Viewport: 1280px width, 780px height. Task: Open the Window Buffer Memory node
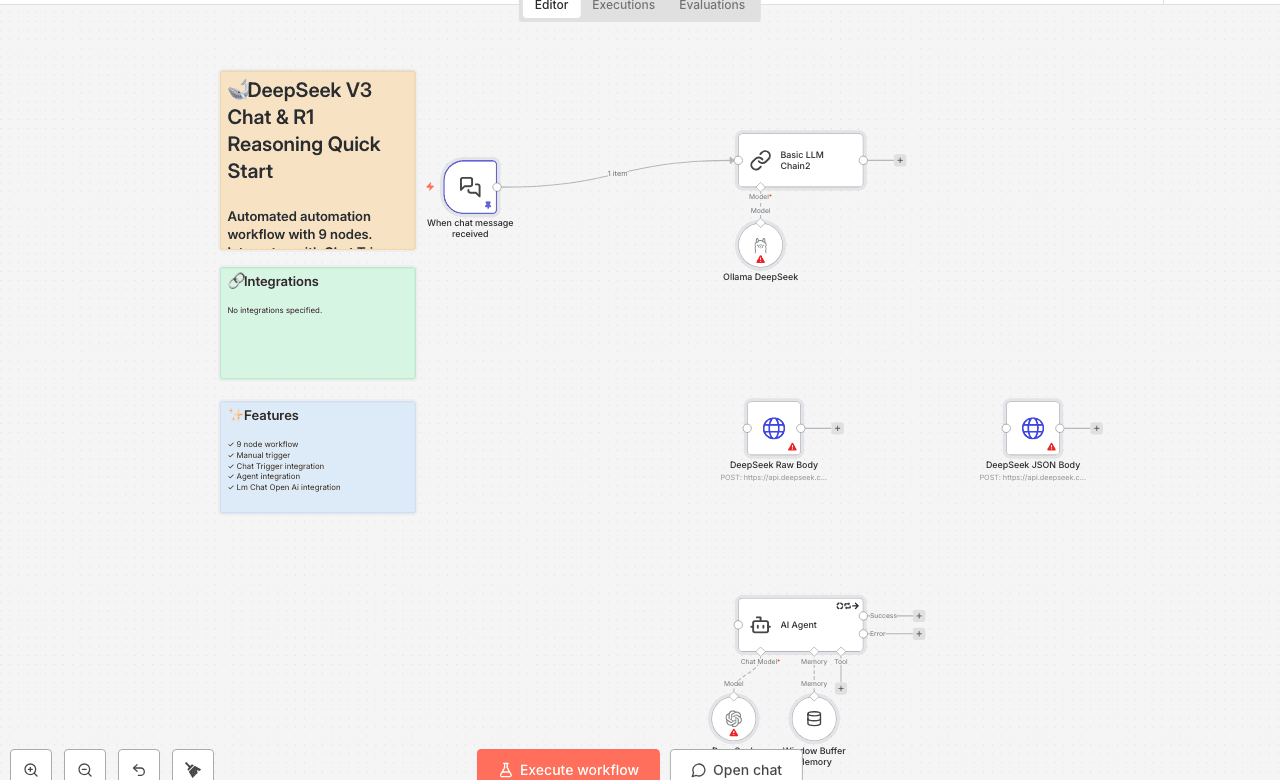814,717
